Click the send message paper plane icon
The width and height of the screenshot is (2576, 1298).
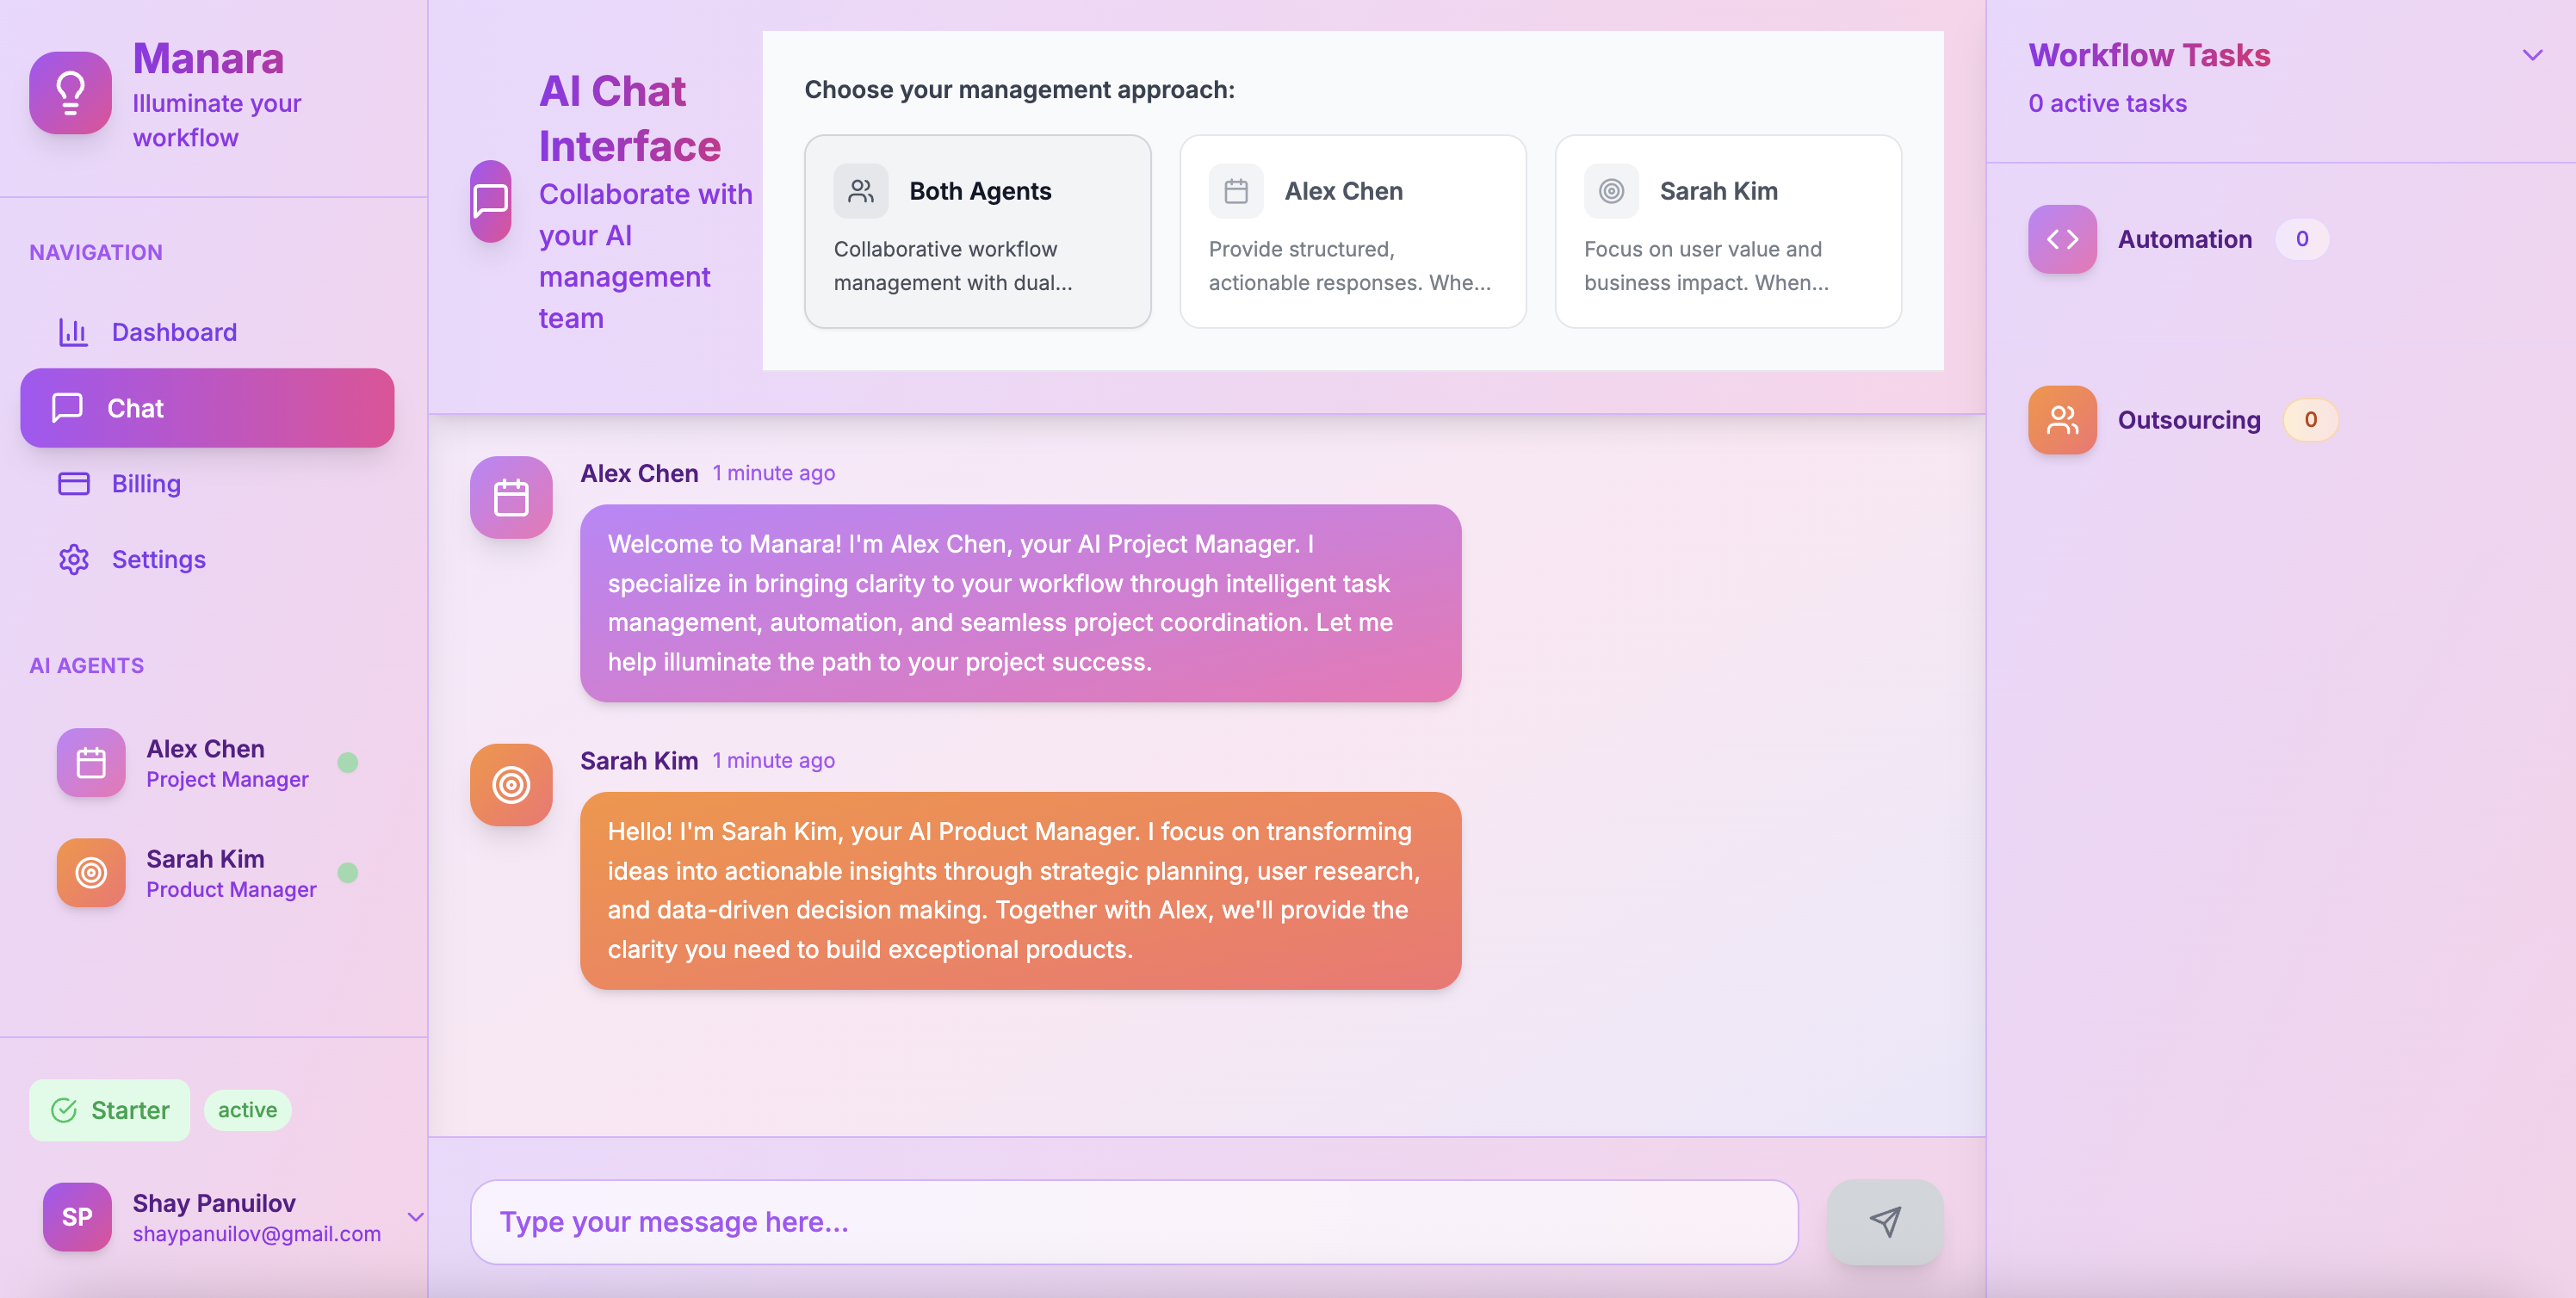(1884, 1221)
